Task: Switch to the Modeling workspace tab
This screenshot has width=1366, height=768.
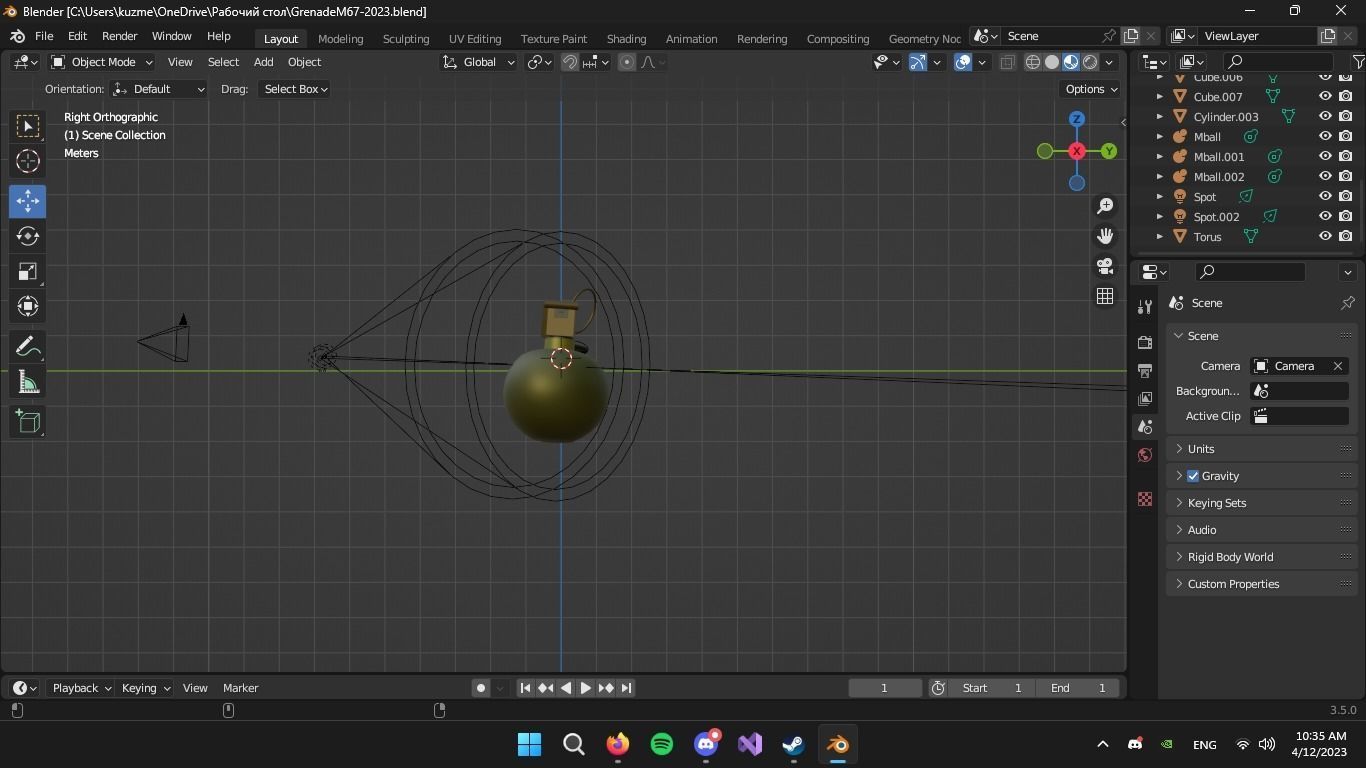Action: [x=340, y=39]
